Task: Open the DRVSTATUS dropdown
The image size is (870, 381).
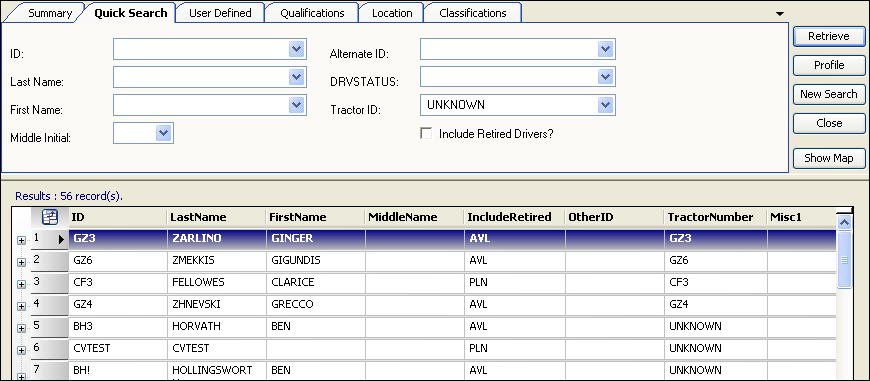Action: tap(605, 77)
